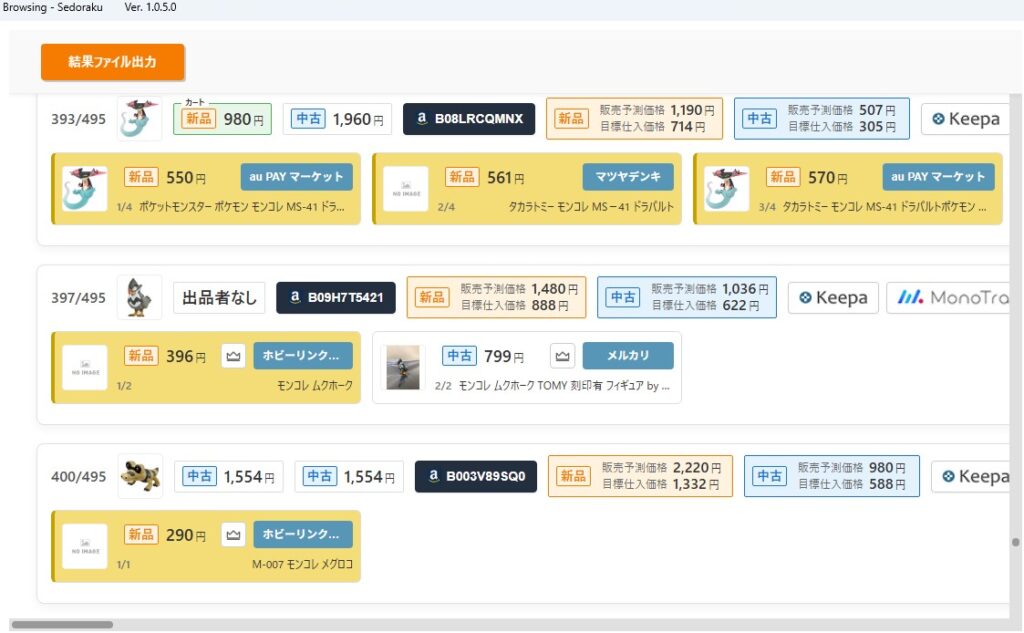The height and width of the screenshot is (633, 1024).
Task: Click the 結果ファイル出力 export button
Action: click(112, 62)
